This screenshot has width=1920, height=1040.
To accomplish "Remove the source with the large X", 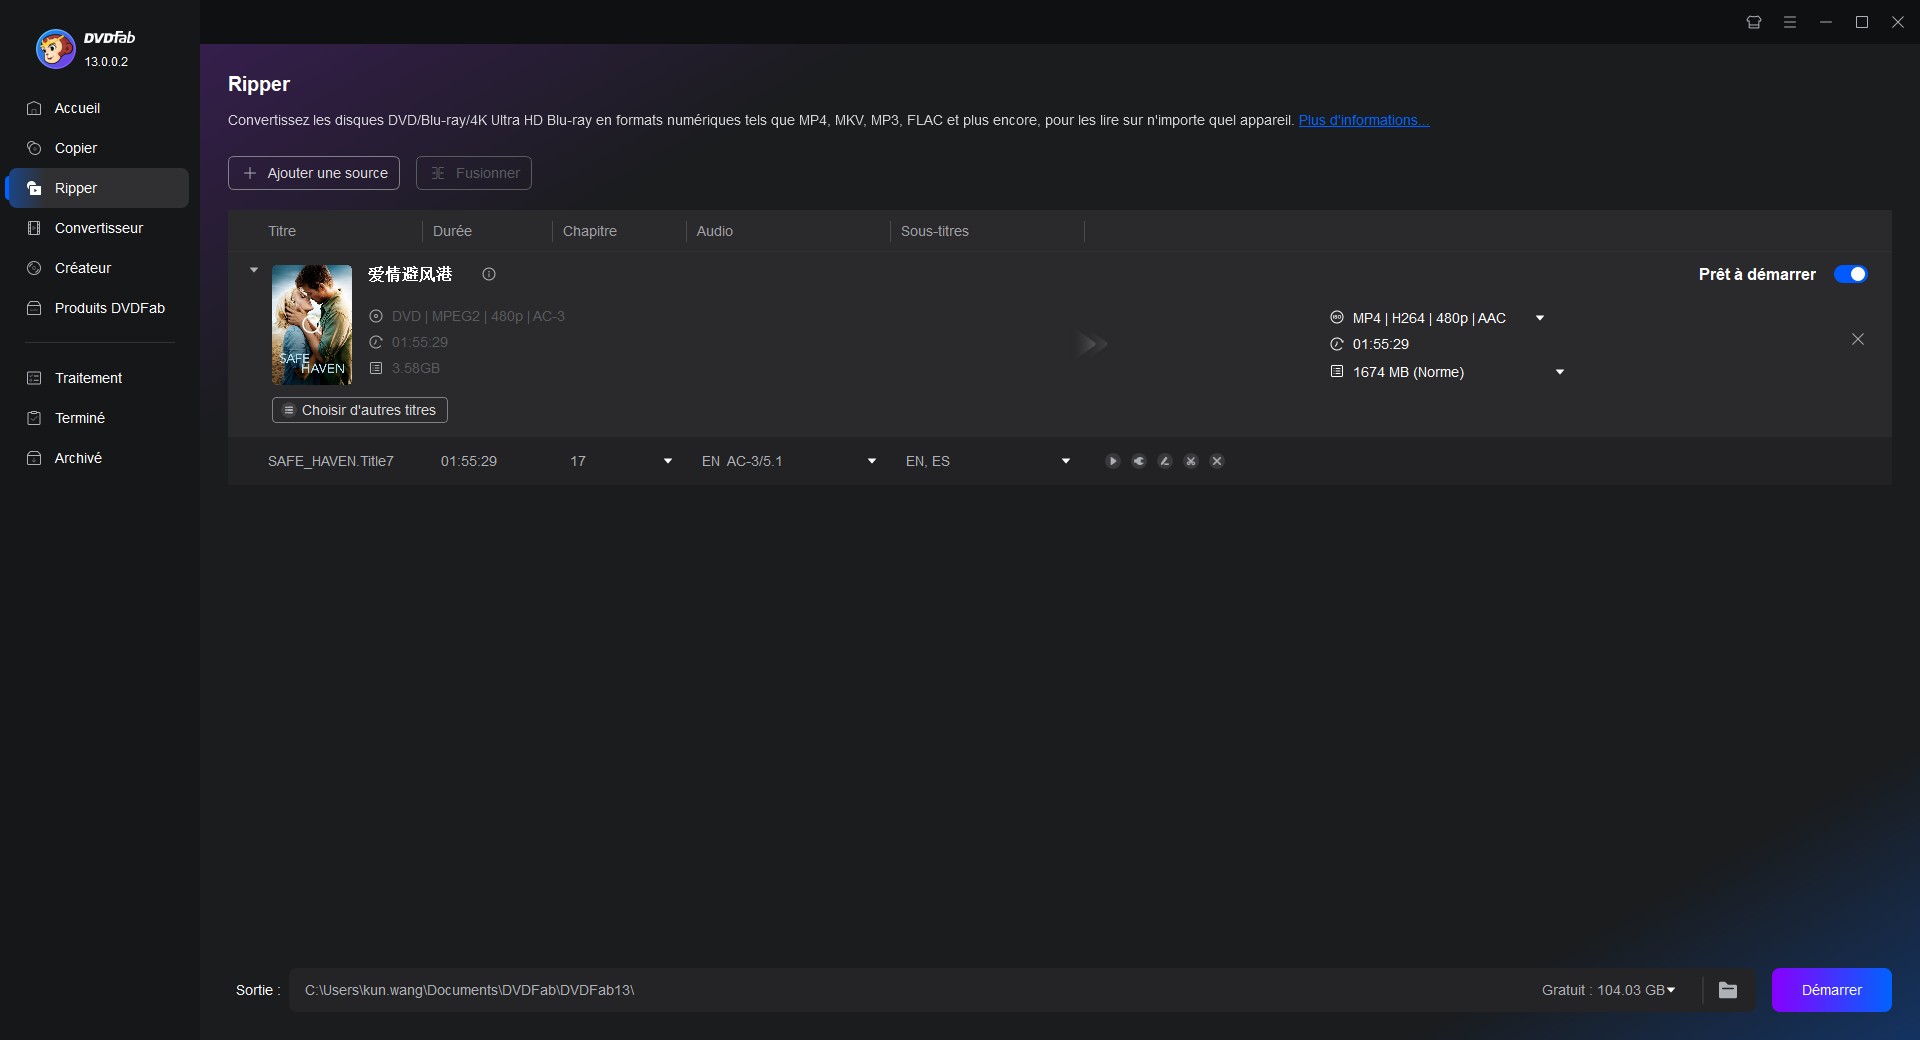I will (x=1858, y=339).
